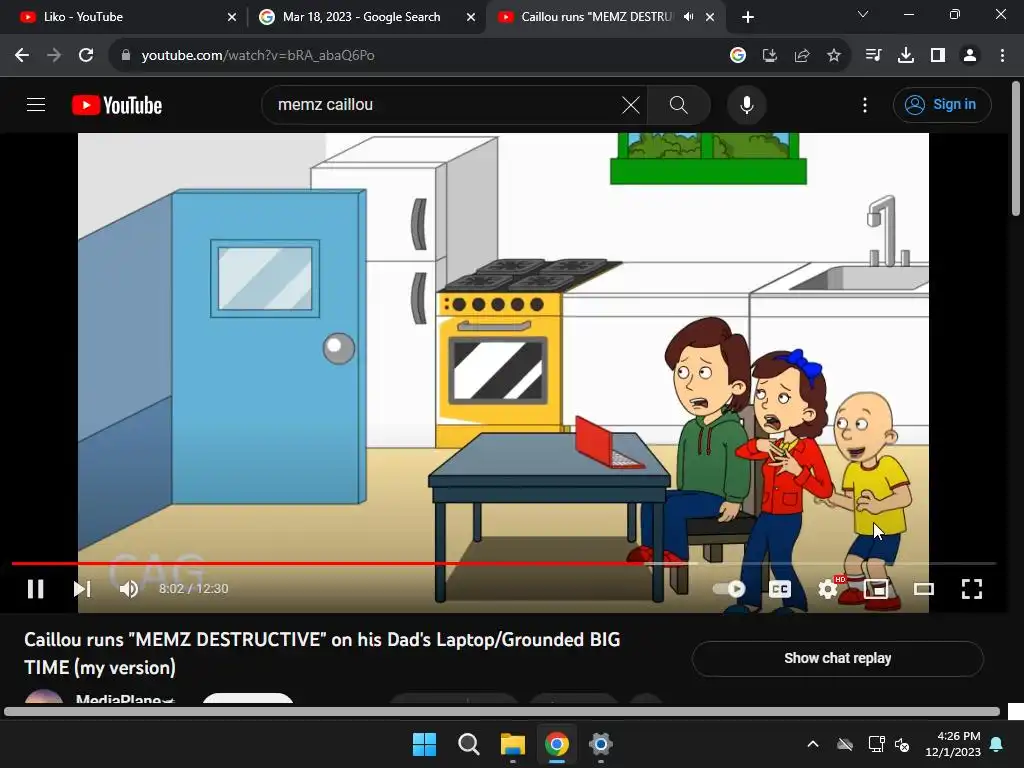Show hidden system tray icons
This screenshot has width=1024, height=768.
[813, 744]
